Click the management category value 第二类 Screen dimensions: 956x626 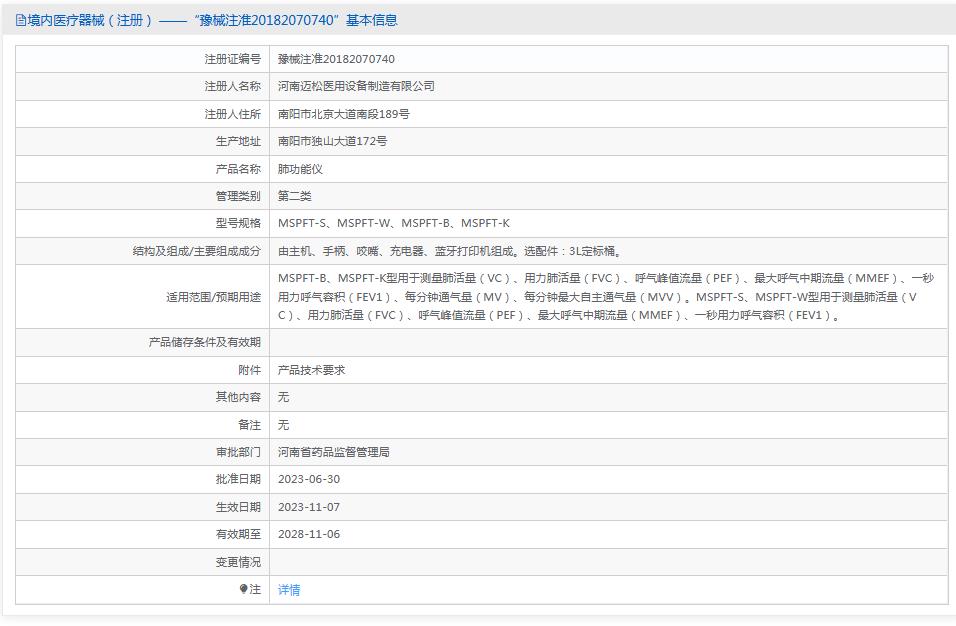pyautogui.click(x=295, y=196)
